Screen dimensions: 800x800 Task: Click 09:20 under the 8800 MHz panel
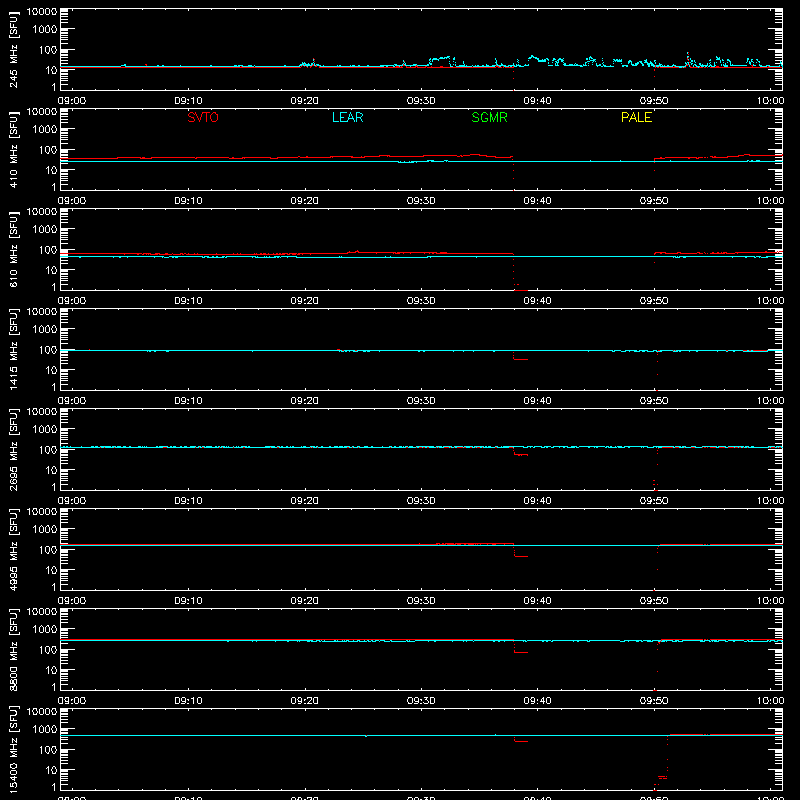point(304,701)
